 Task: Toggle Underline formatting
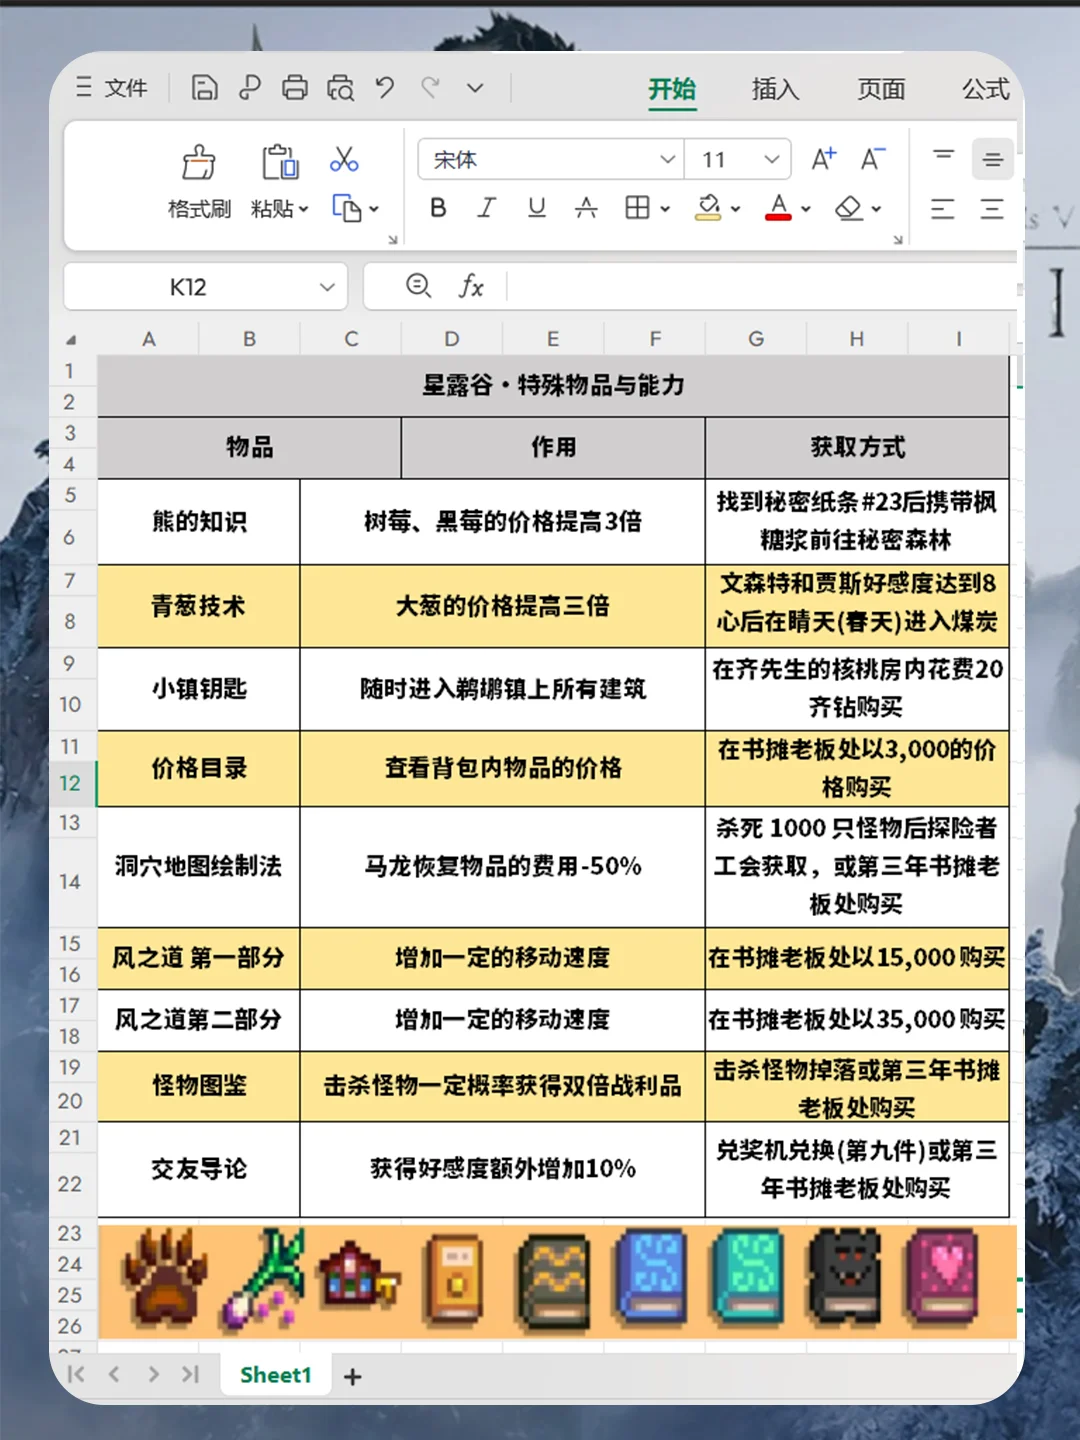pos(537,208)
